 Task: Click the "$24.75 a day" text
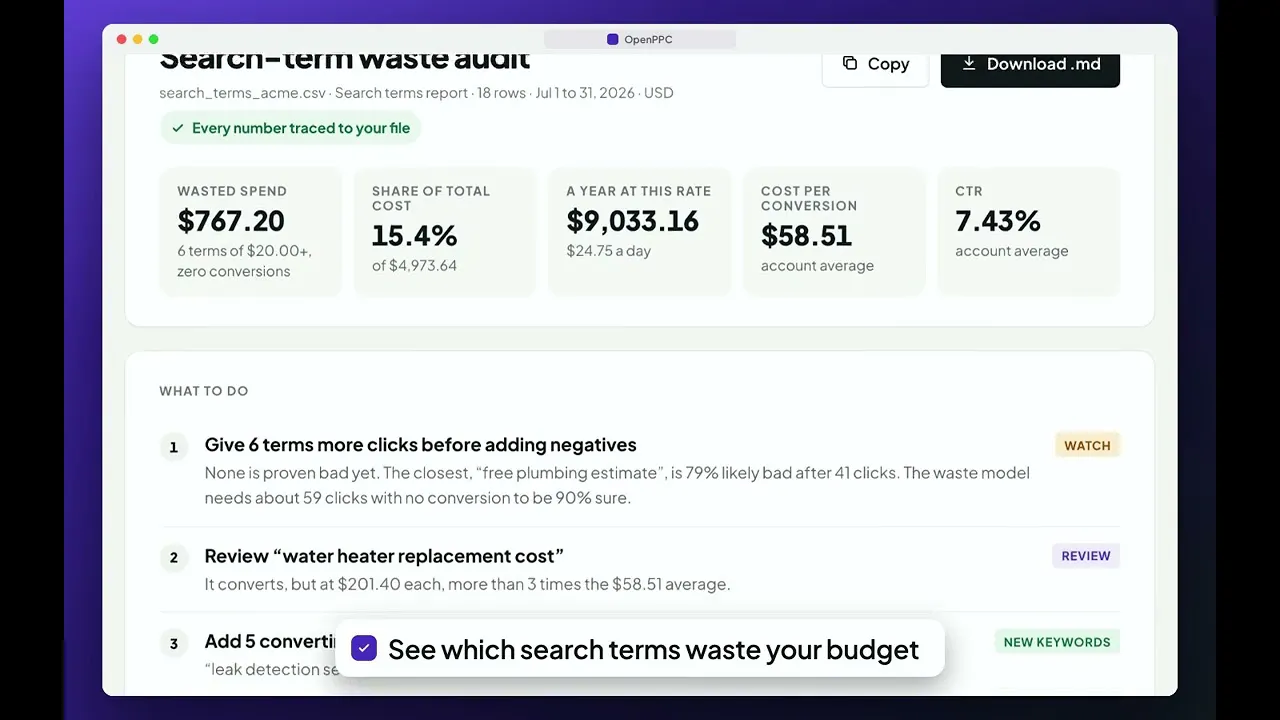coord(608,251)
